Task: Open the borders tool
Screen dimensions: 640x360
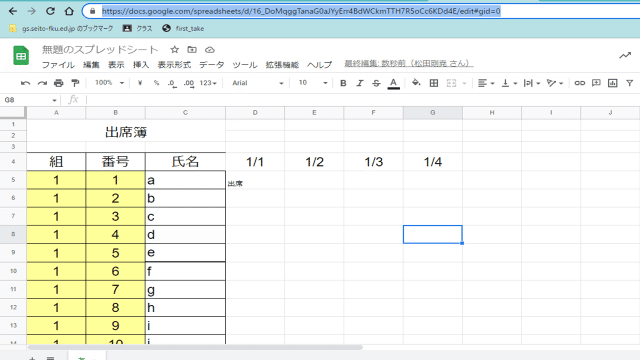Action: (434, 83)
